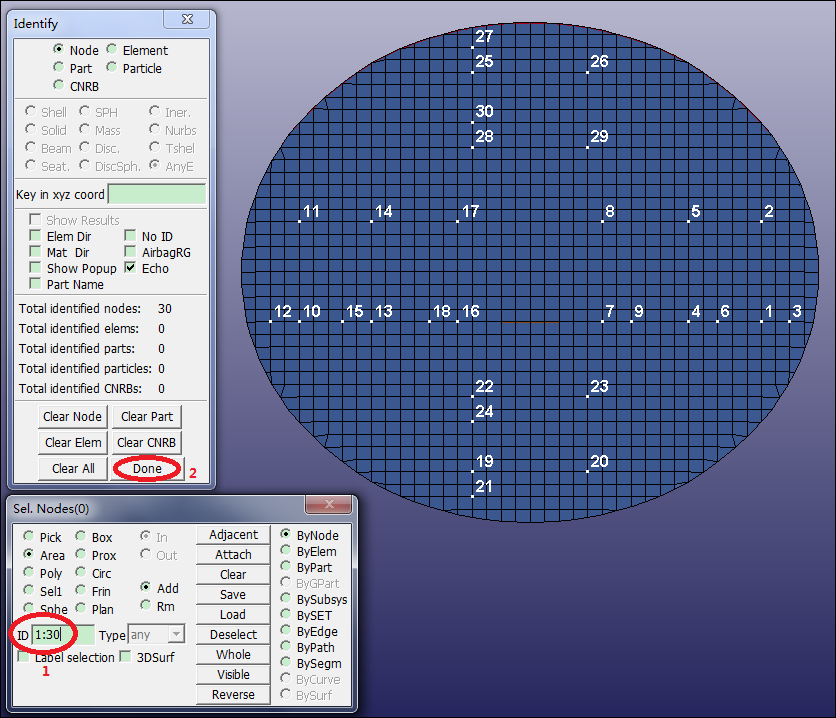Click the Done button in Identify dialog
This screenshot has width=836, height=718.
[x=147, y=468]
